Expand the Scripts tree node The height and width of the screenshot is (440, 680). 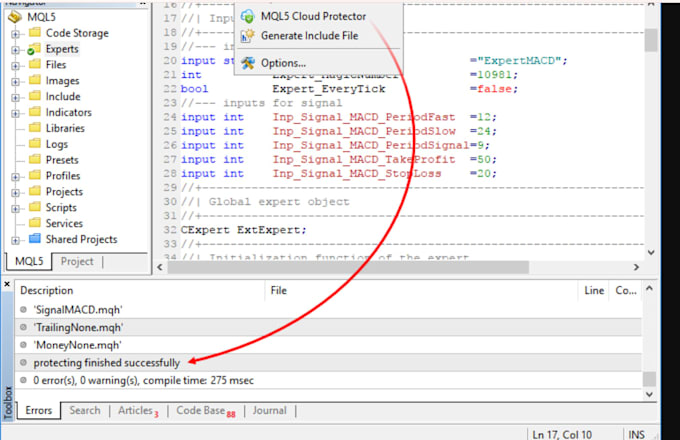pyautogui.click(x=16, y=209)
